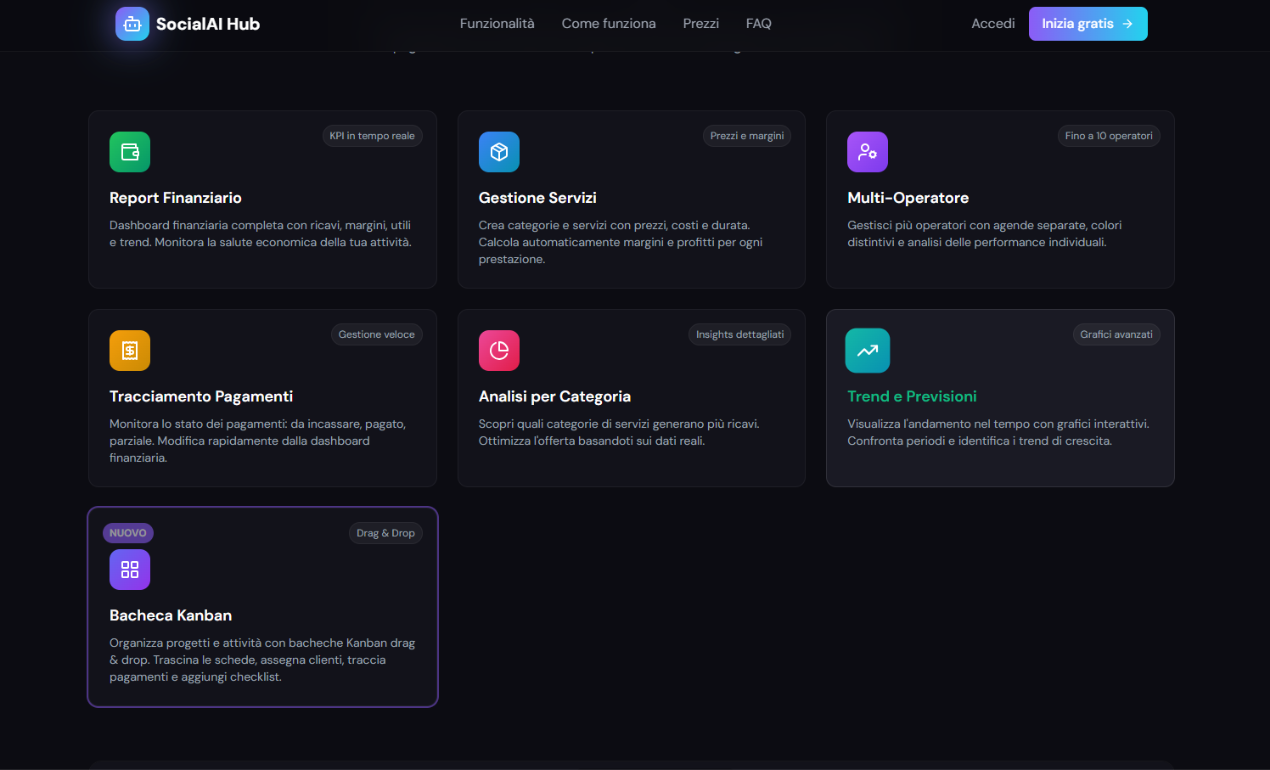The height and width of the screenshot is (770, 1270).
Task: Select the yellow Tracciamento Pagamenti icon
Action: click(x=129, y=350)
